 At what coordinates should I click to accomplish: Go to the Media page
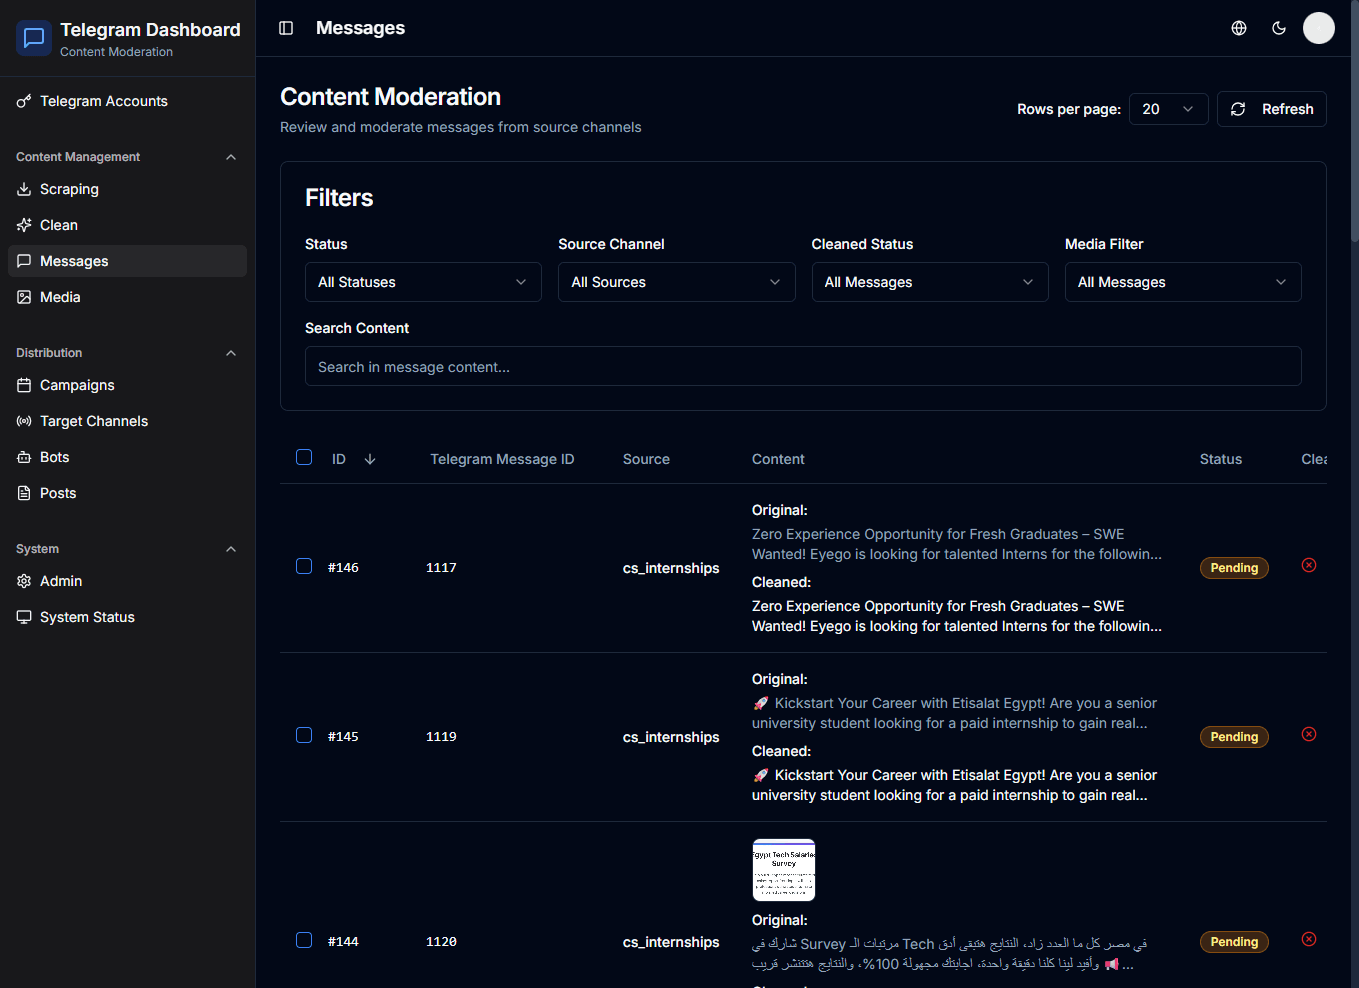coord(128,297)
